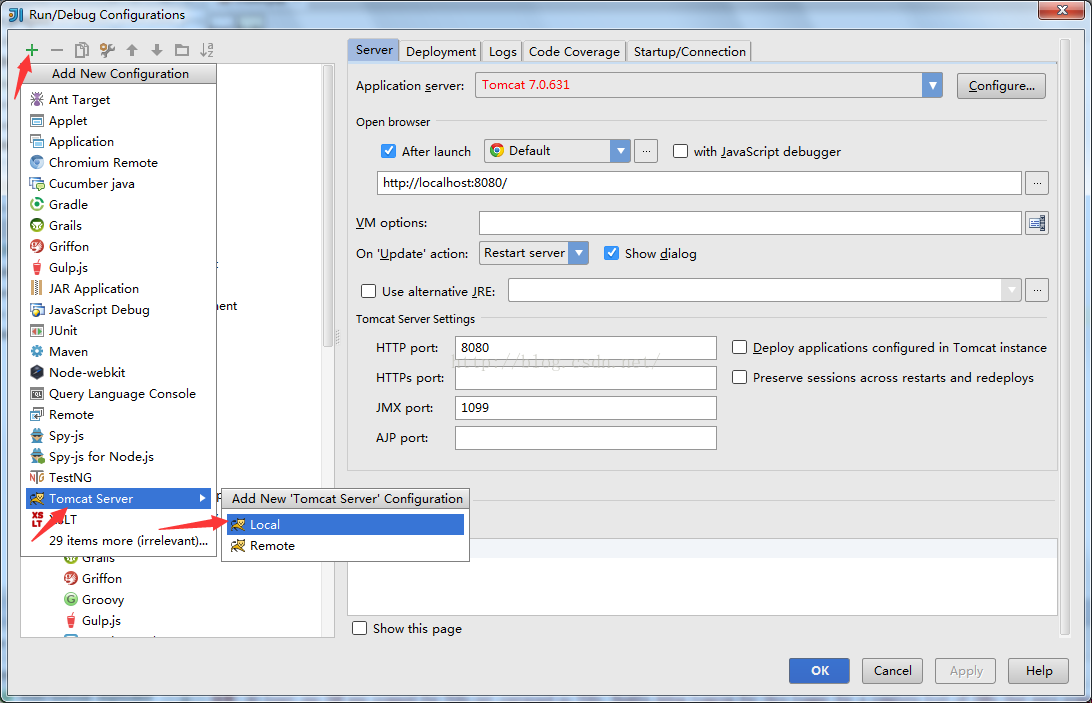
Task: Switch to the Server tab
Action: point(374,50)
